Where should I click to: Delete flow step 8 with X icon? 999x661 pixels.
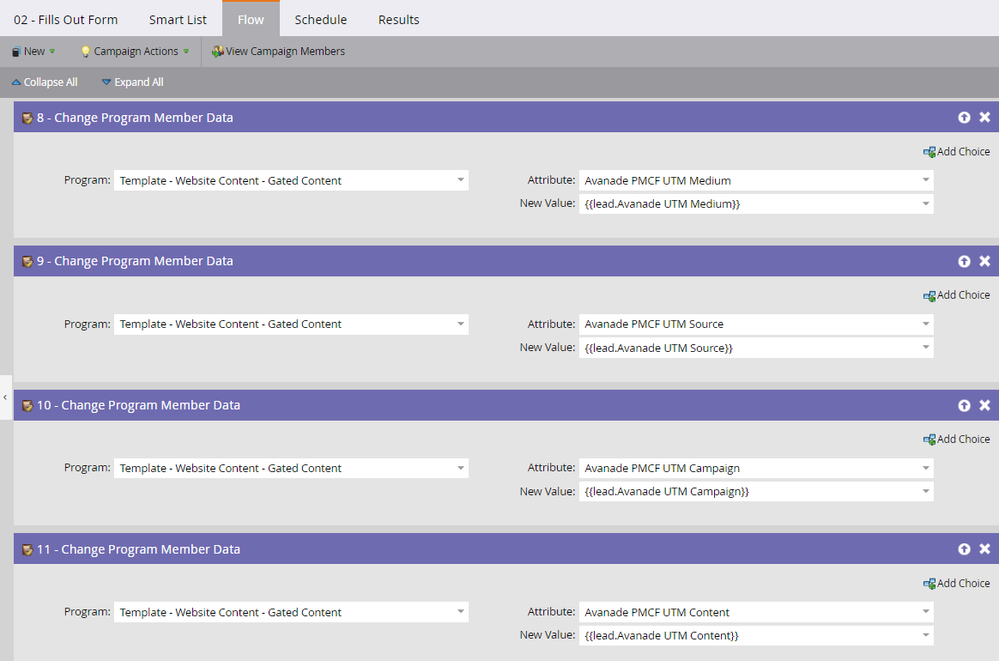pos(984,117)
